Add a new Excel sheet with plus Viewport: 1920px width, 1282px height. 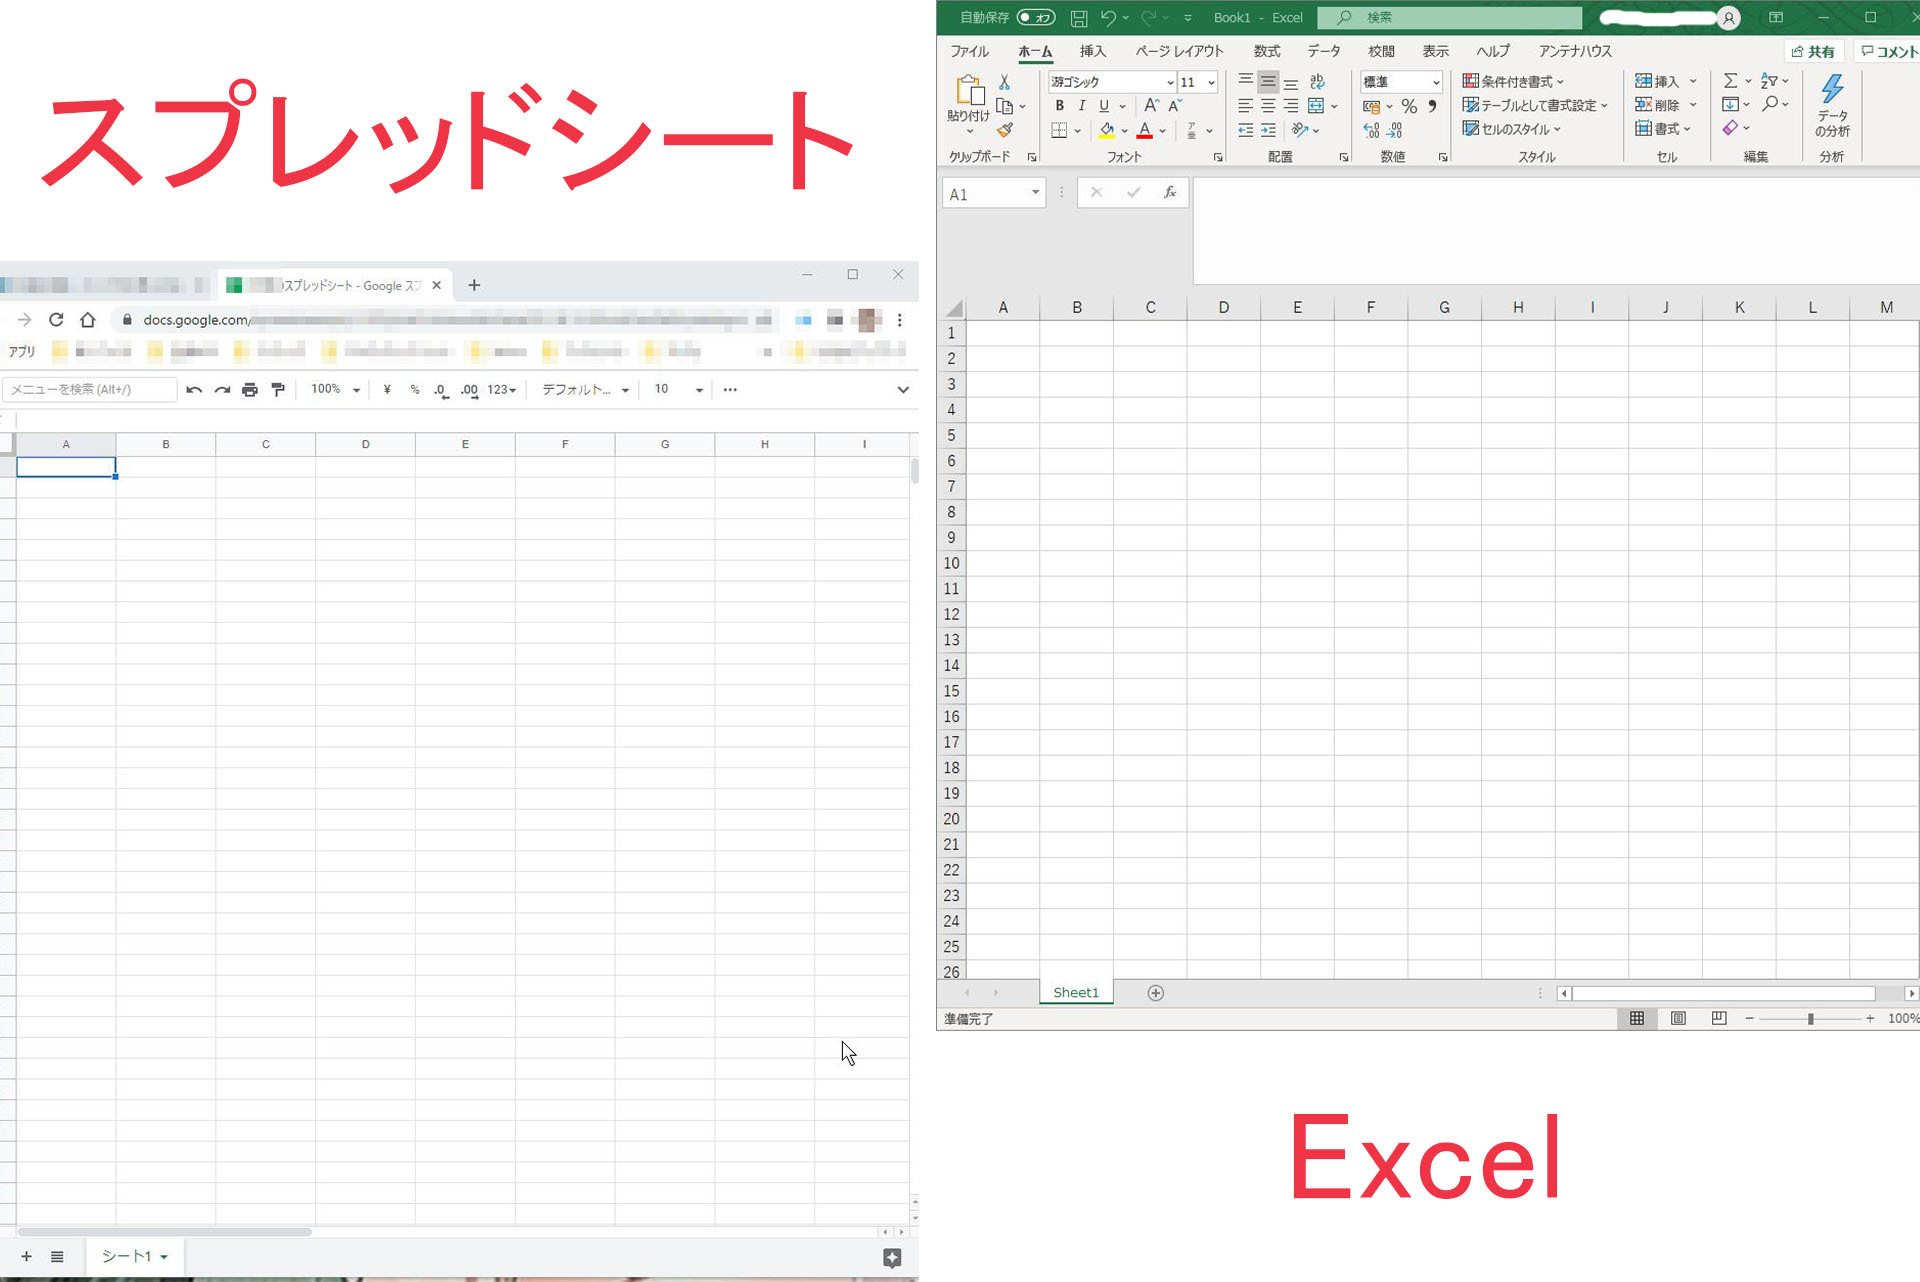[x=1155, y=993]
